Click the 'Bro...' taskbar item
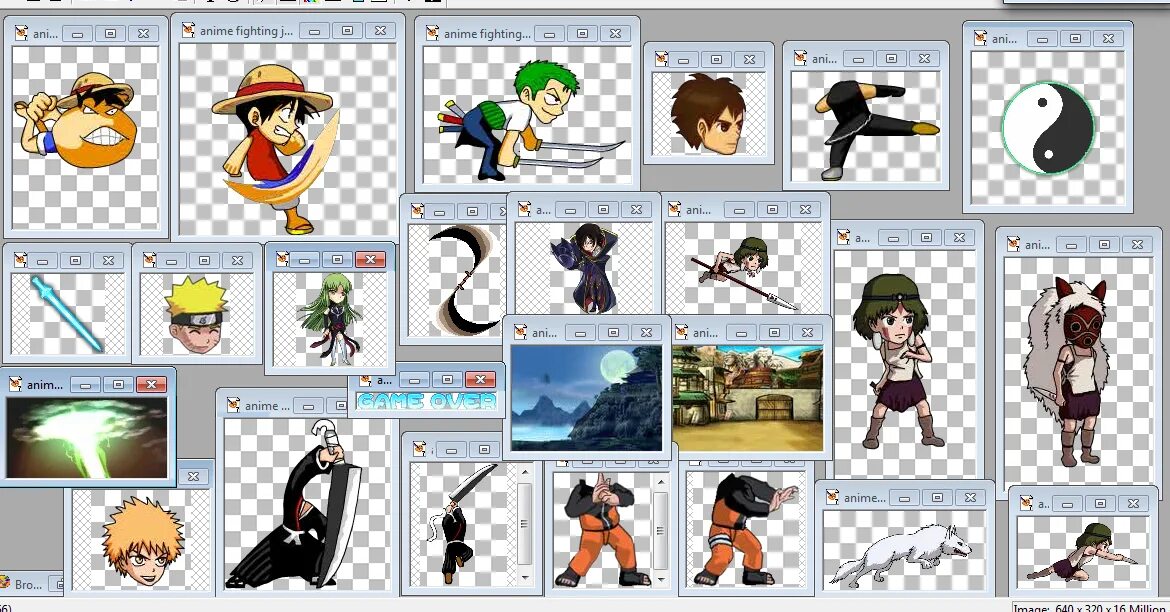Viewport: 1170px width, 612px height. point(28,584)
